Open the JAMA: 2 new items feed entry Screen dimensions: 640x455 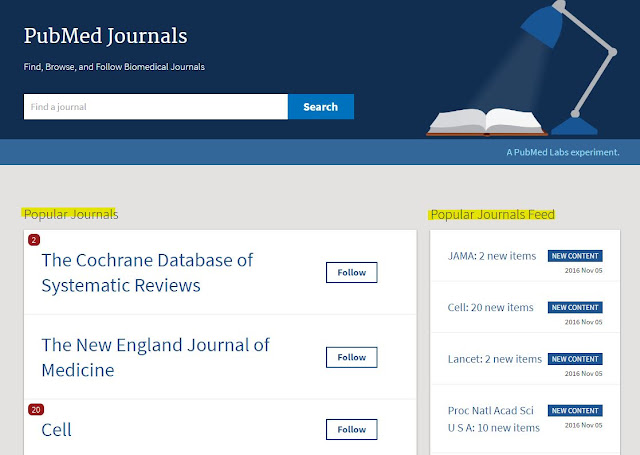click(492, 256)
